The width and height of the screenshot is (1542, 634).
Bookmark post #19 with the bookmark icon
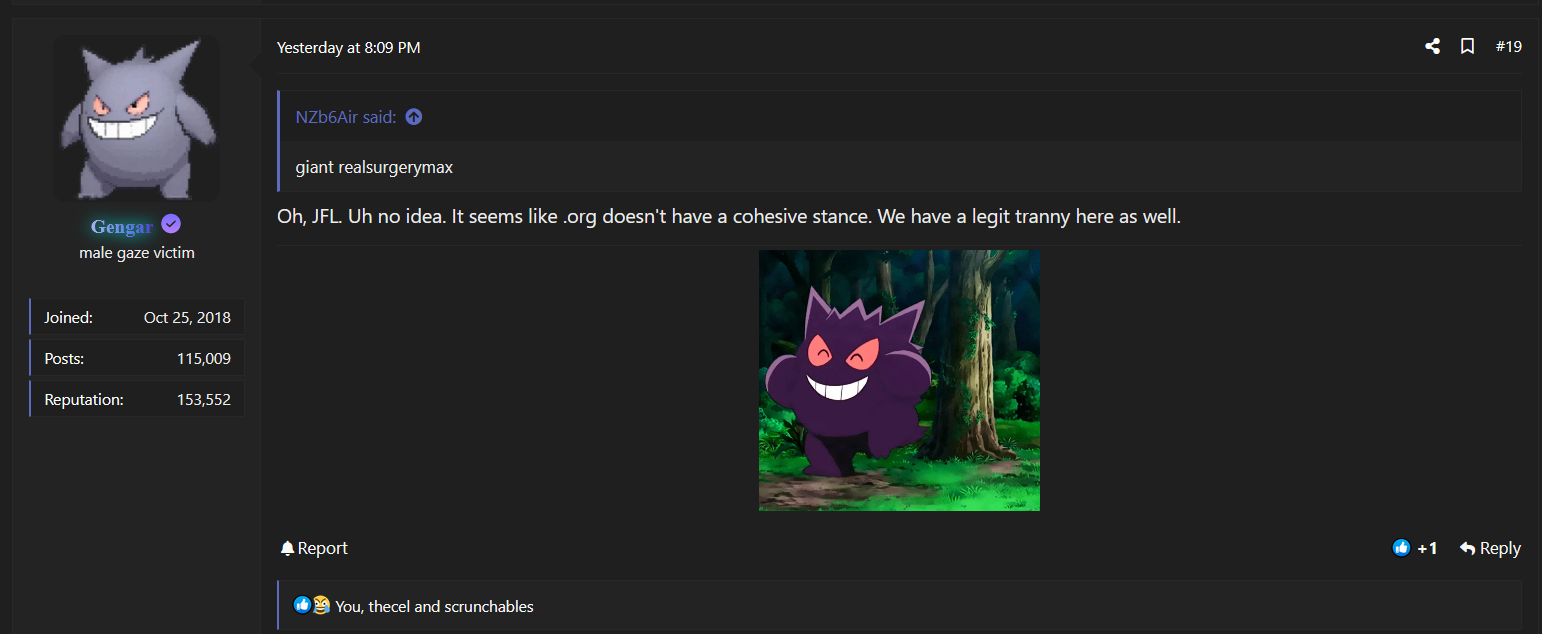tap(1467, 46)
